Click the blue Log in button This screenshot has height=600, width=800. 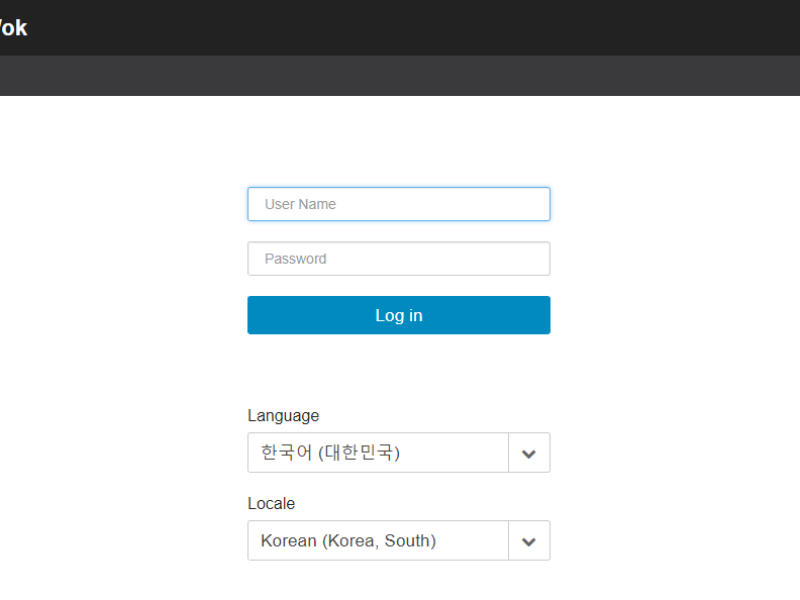tap(398, 315)
